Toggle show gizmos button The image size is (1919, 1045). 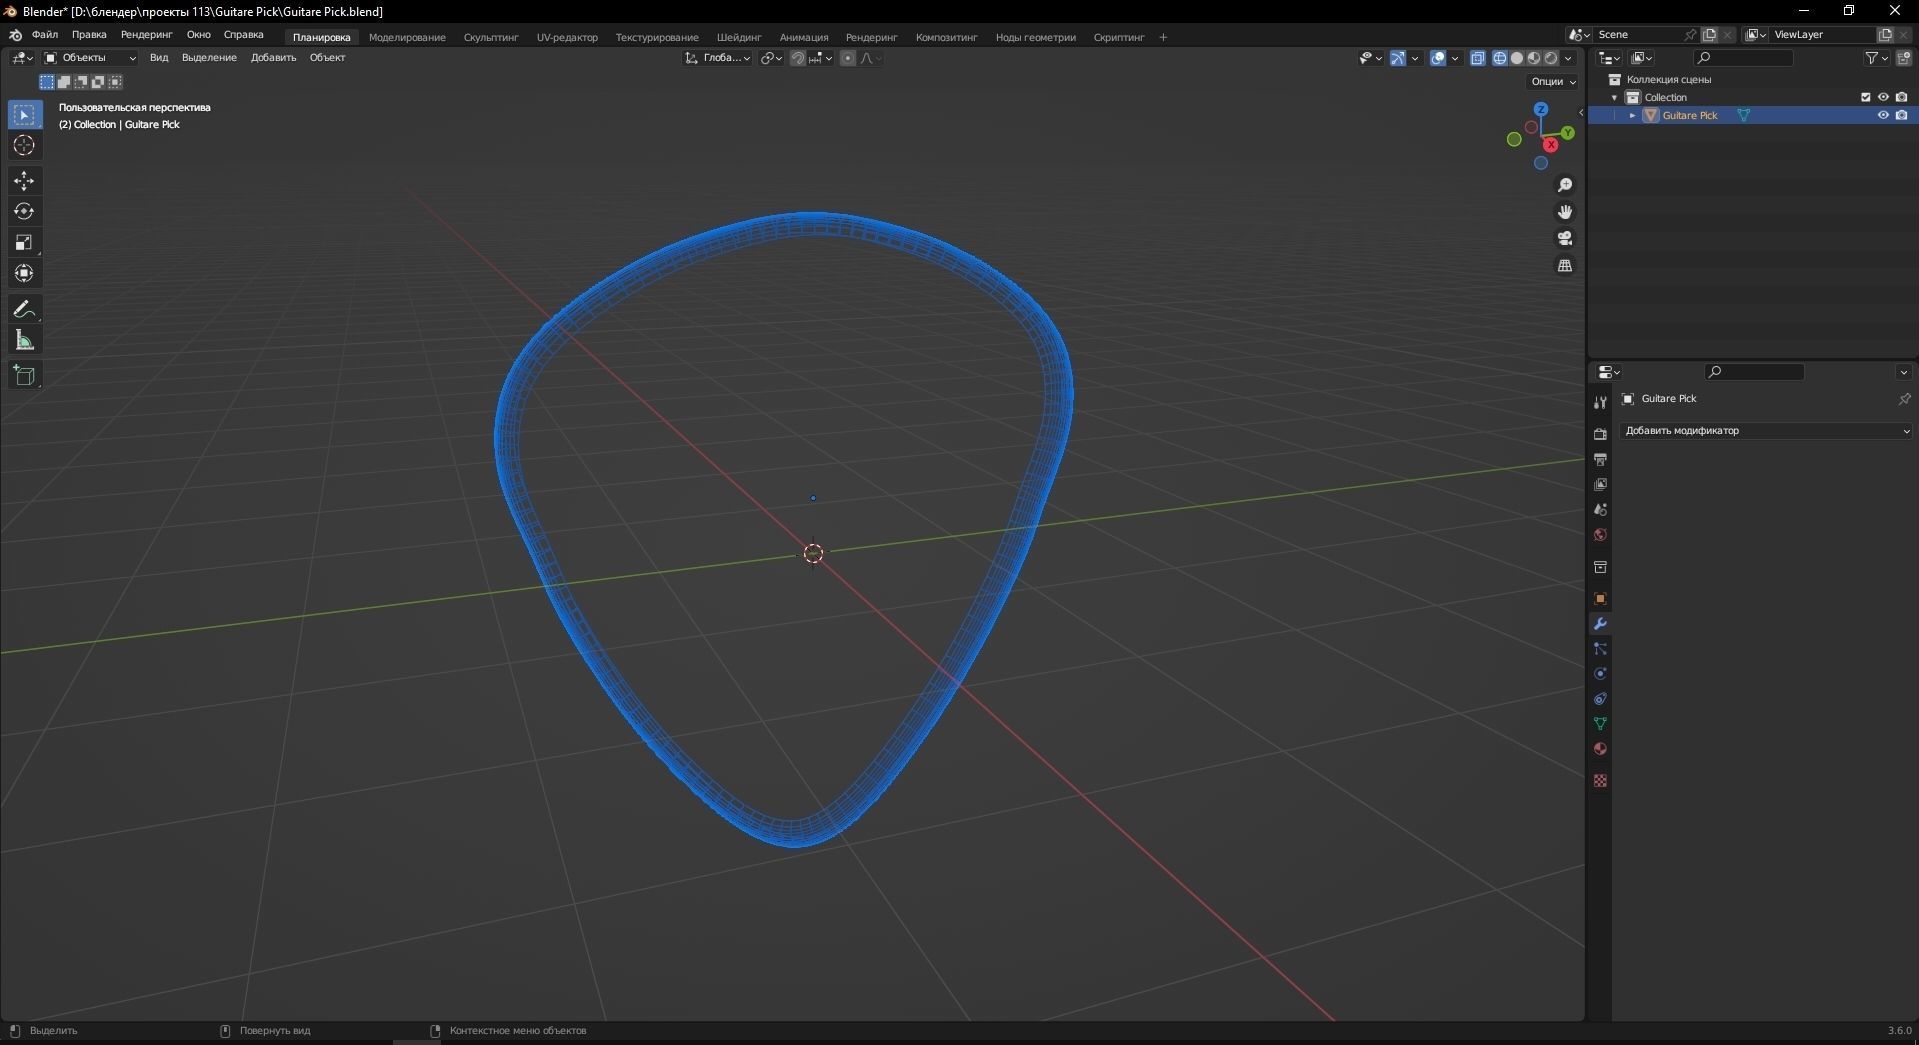pos(1398,58)
